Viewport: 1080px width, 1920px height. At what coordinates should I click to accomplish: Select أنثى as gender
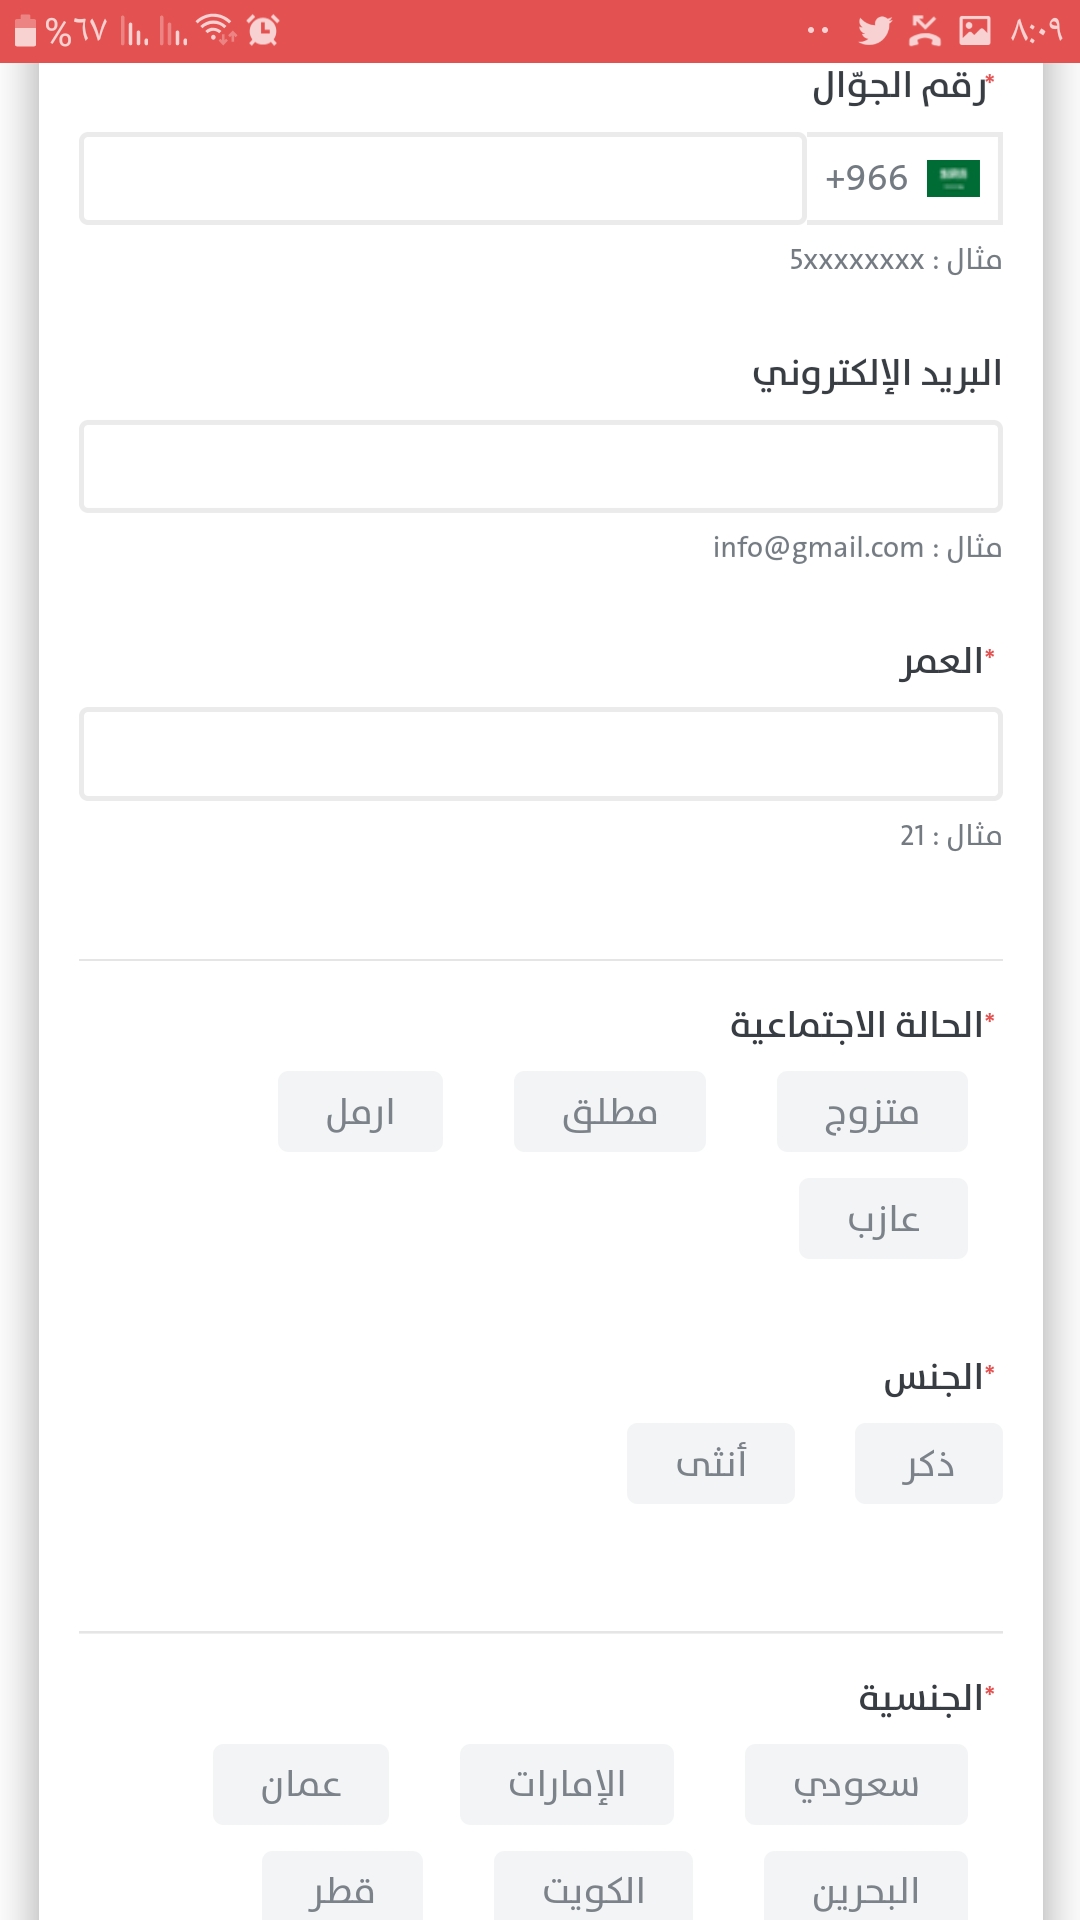pos(711,1464)
